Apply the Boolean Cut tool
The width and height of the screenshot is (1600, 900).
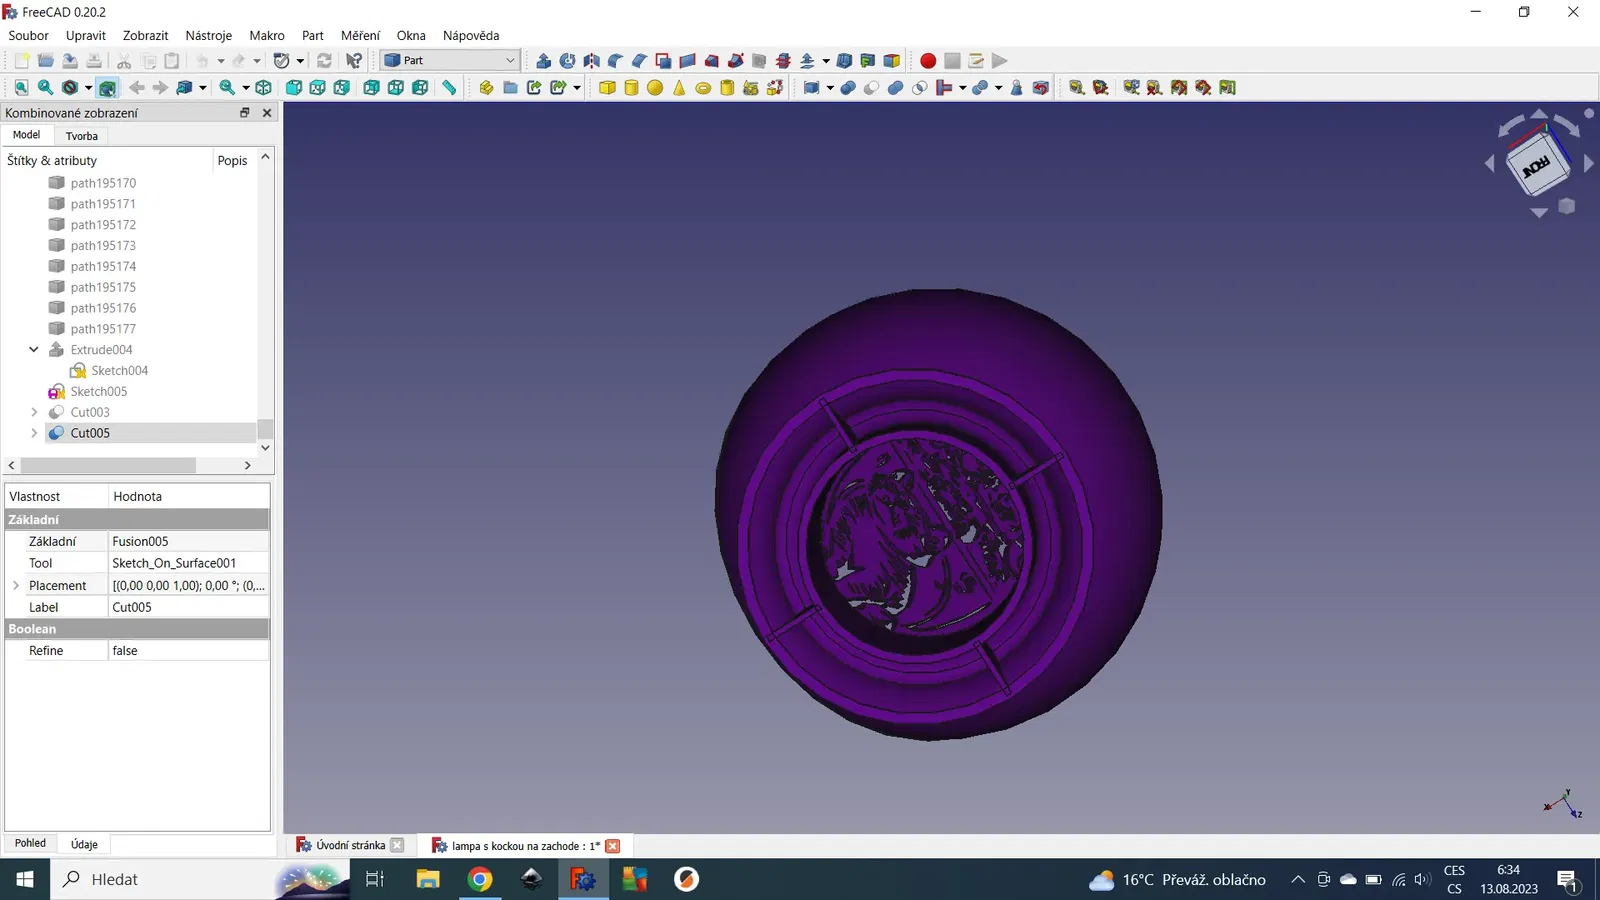tap(871, 88)
